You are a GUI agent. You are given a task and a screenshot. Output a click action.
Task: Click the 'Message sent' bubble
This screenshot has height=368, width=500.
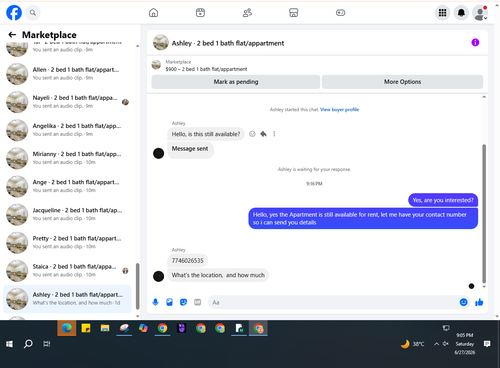(x=190, y=149)
